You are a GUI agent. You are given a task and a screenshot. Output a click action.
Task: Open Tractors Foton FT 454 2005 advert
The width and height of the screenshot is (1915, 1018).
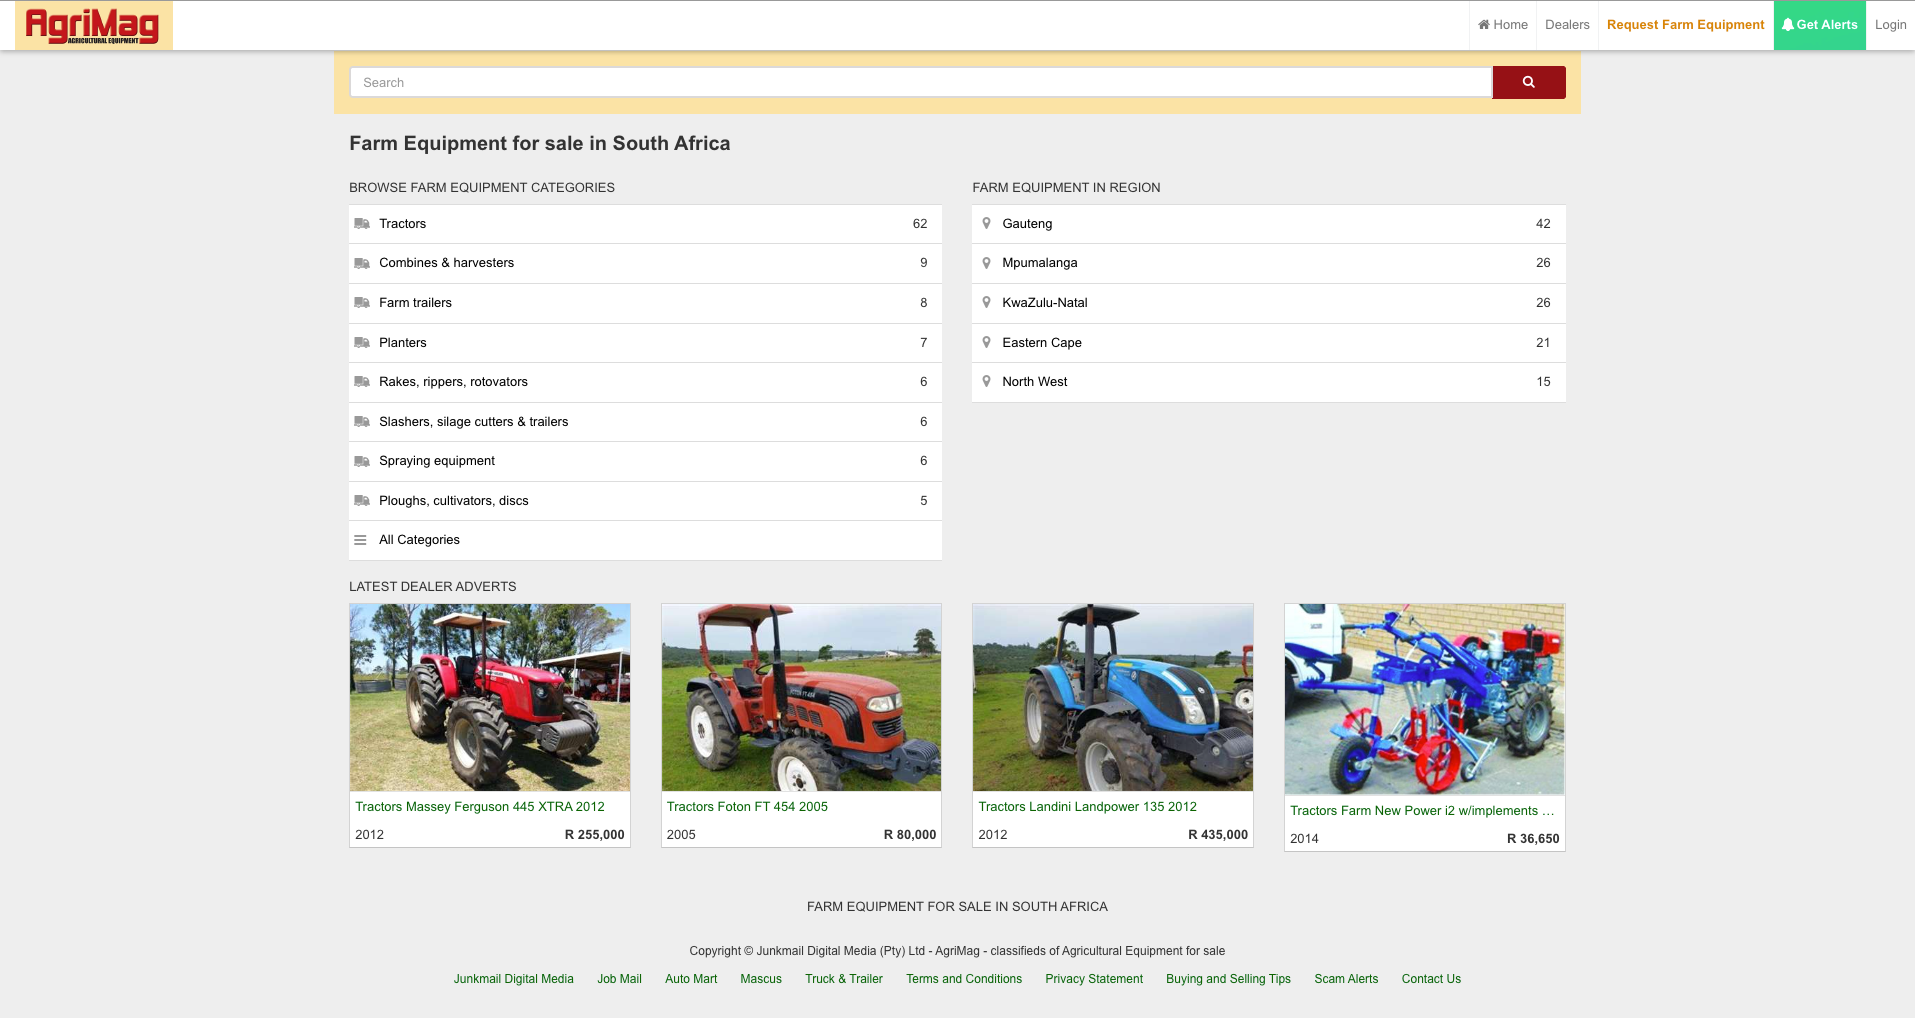click(747, 807)
